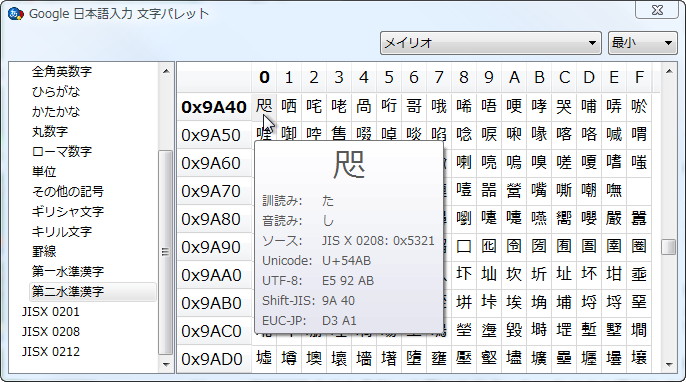
Task: Select character 哭 in row 0x9A40 column C
Action: point(564,106)
